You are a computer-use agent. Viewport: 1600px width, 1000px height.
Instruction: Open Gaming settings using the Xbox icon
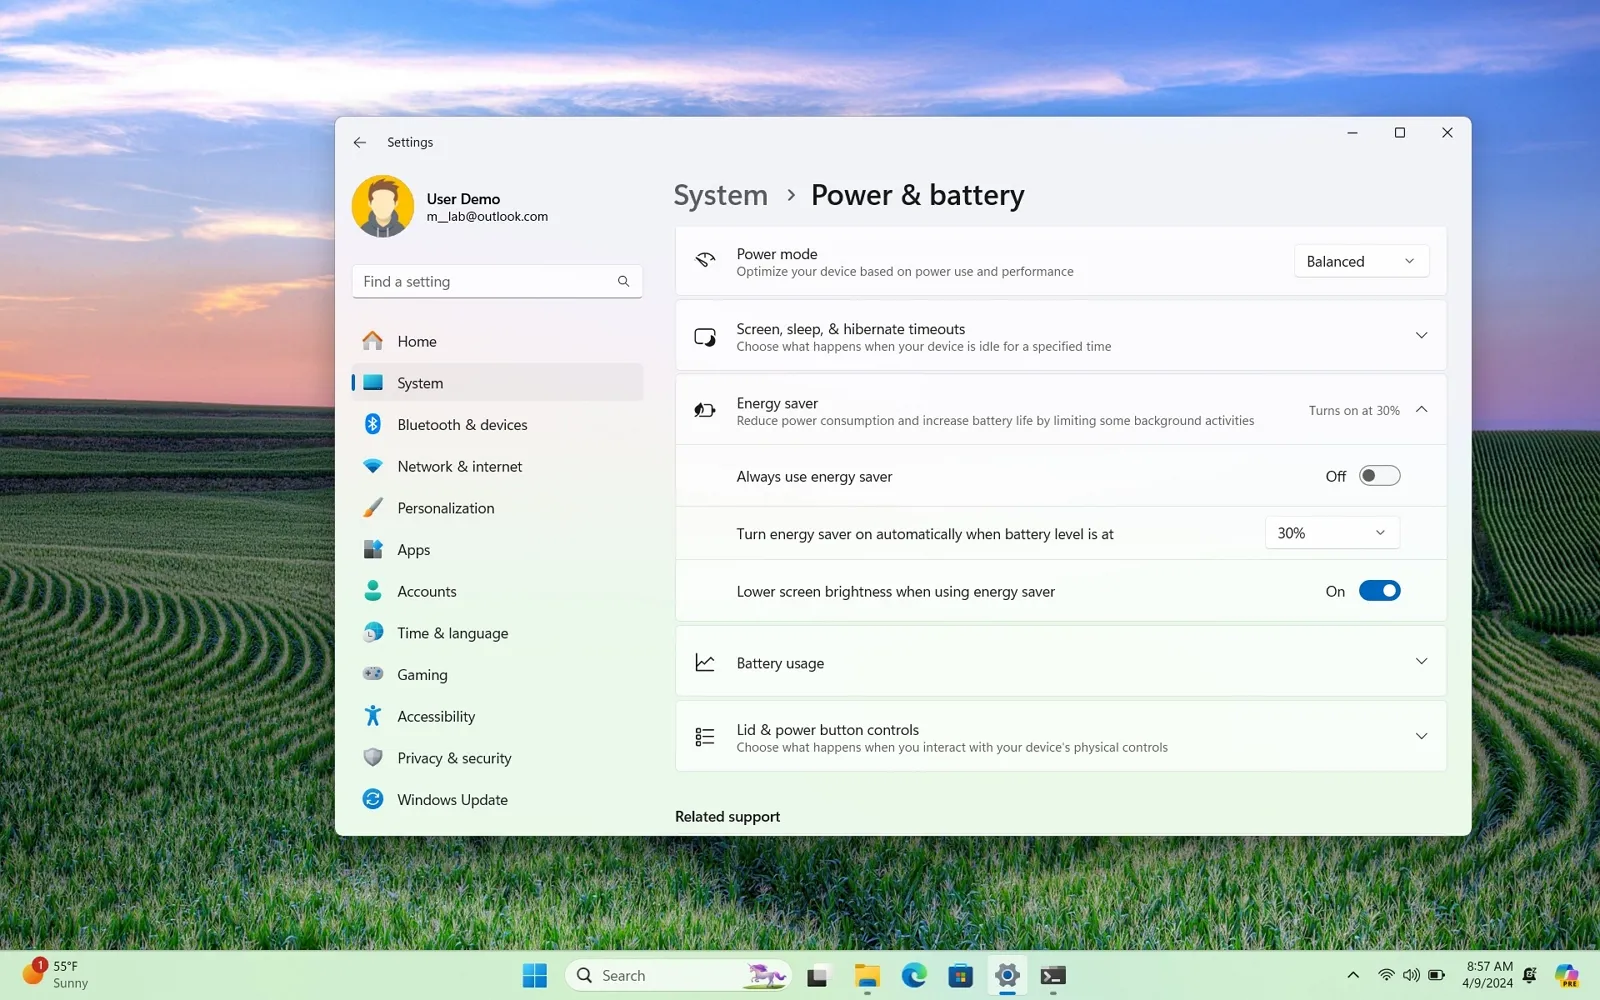[373, 674]
